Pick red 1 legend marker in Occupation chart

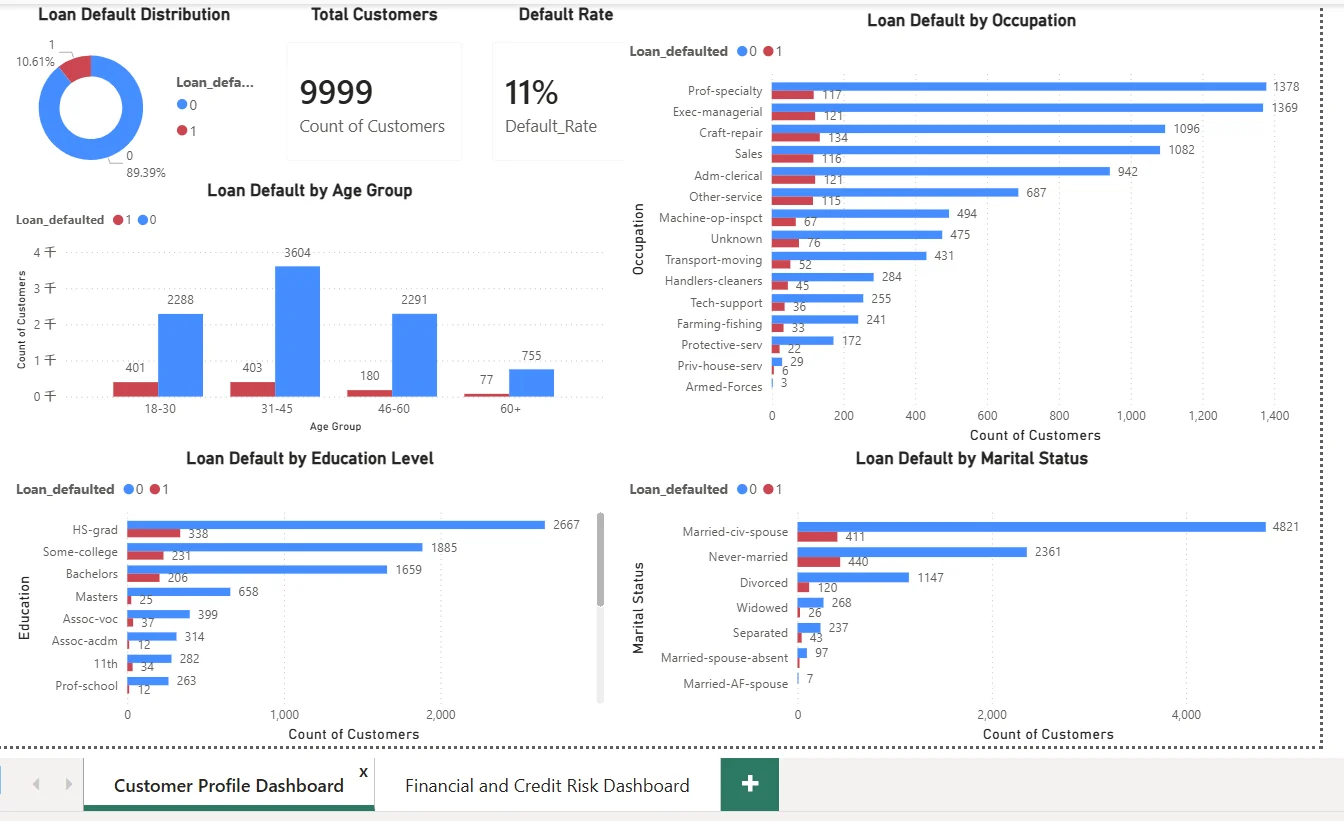(x=768, y=51)
